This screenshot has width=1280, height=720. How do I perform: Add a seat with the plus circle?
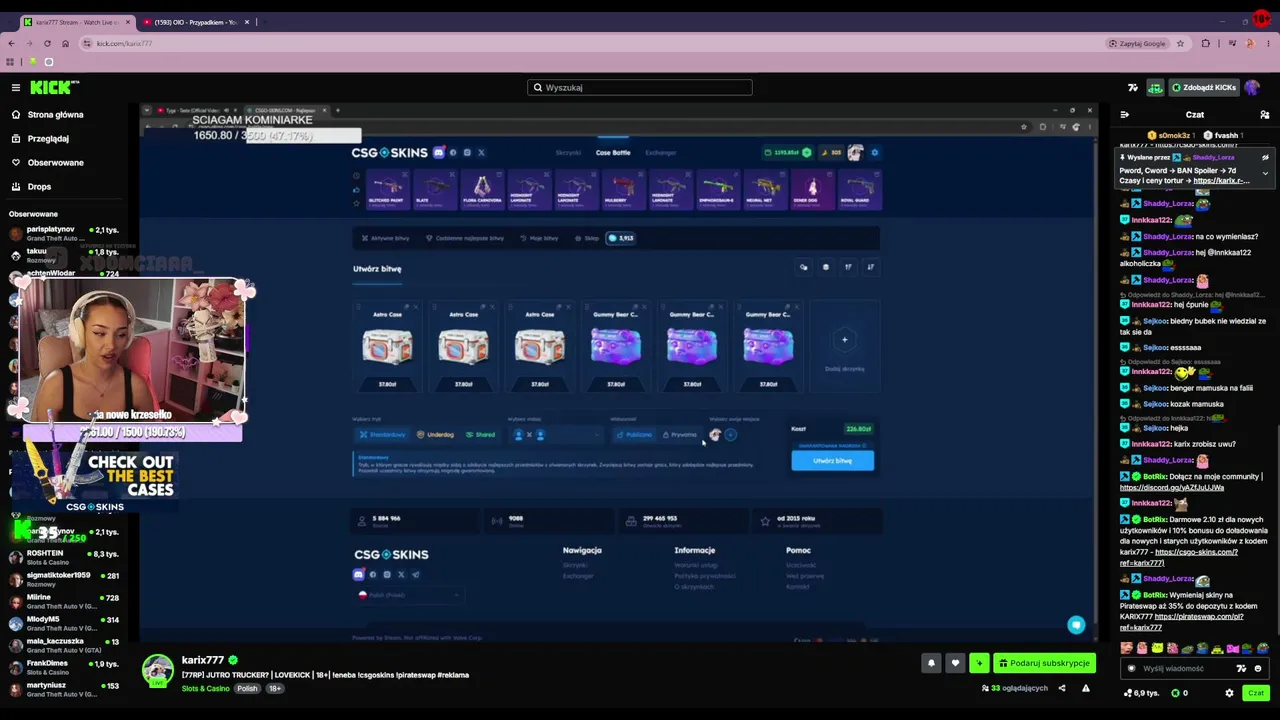click(x=731, y=435)
